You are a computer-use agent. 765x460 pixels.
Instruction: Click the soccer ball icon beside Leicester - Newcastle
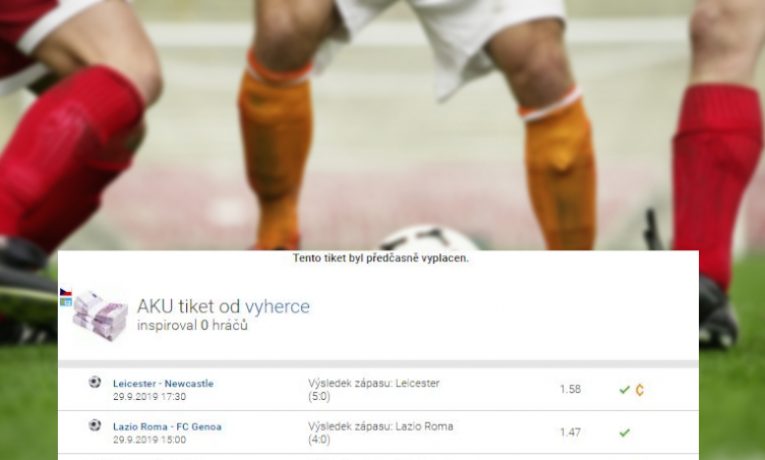[x=95, y=382]
